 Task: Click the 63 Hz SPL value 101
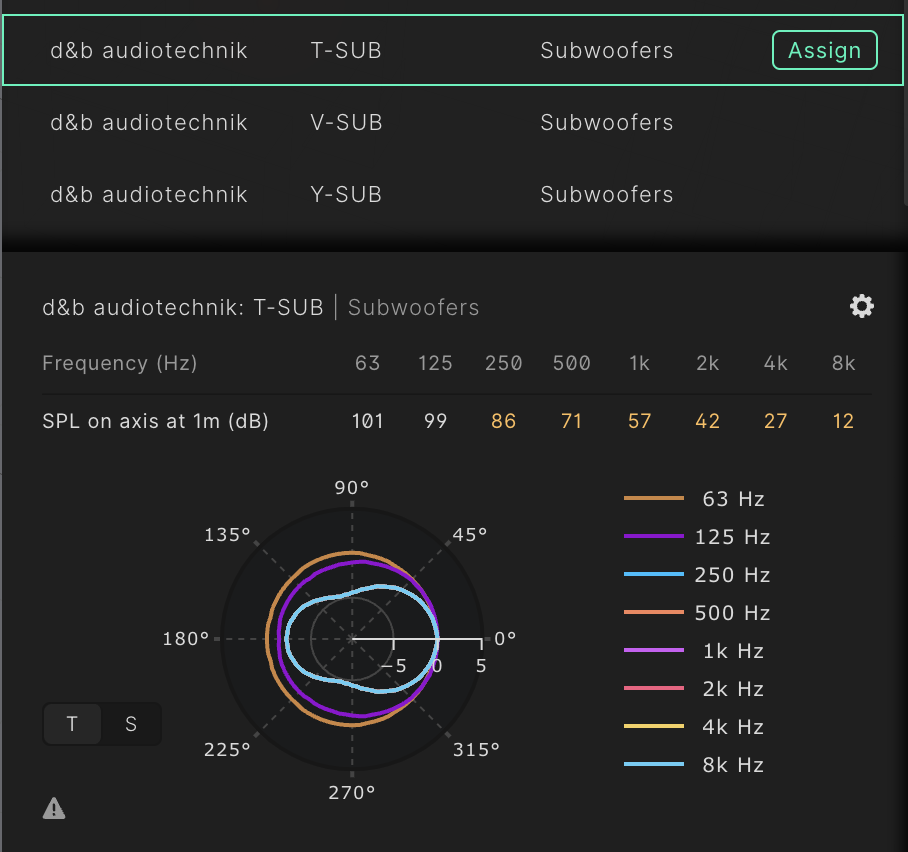[368, 421]
